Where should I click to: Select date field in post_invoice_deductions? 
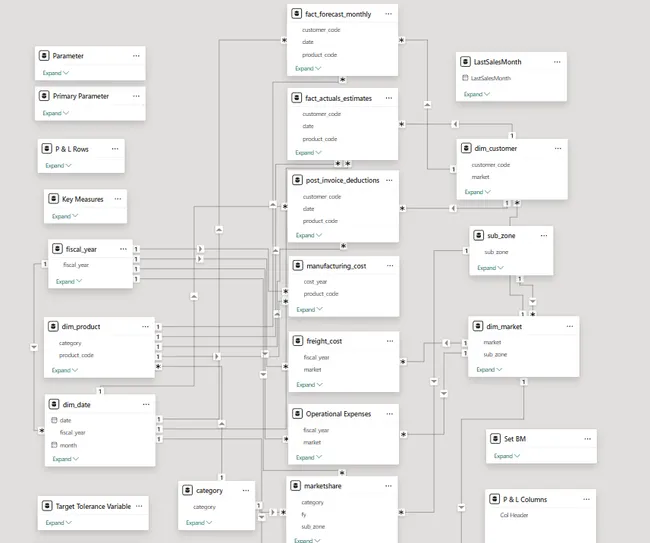pos(308,209)
